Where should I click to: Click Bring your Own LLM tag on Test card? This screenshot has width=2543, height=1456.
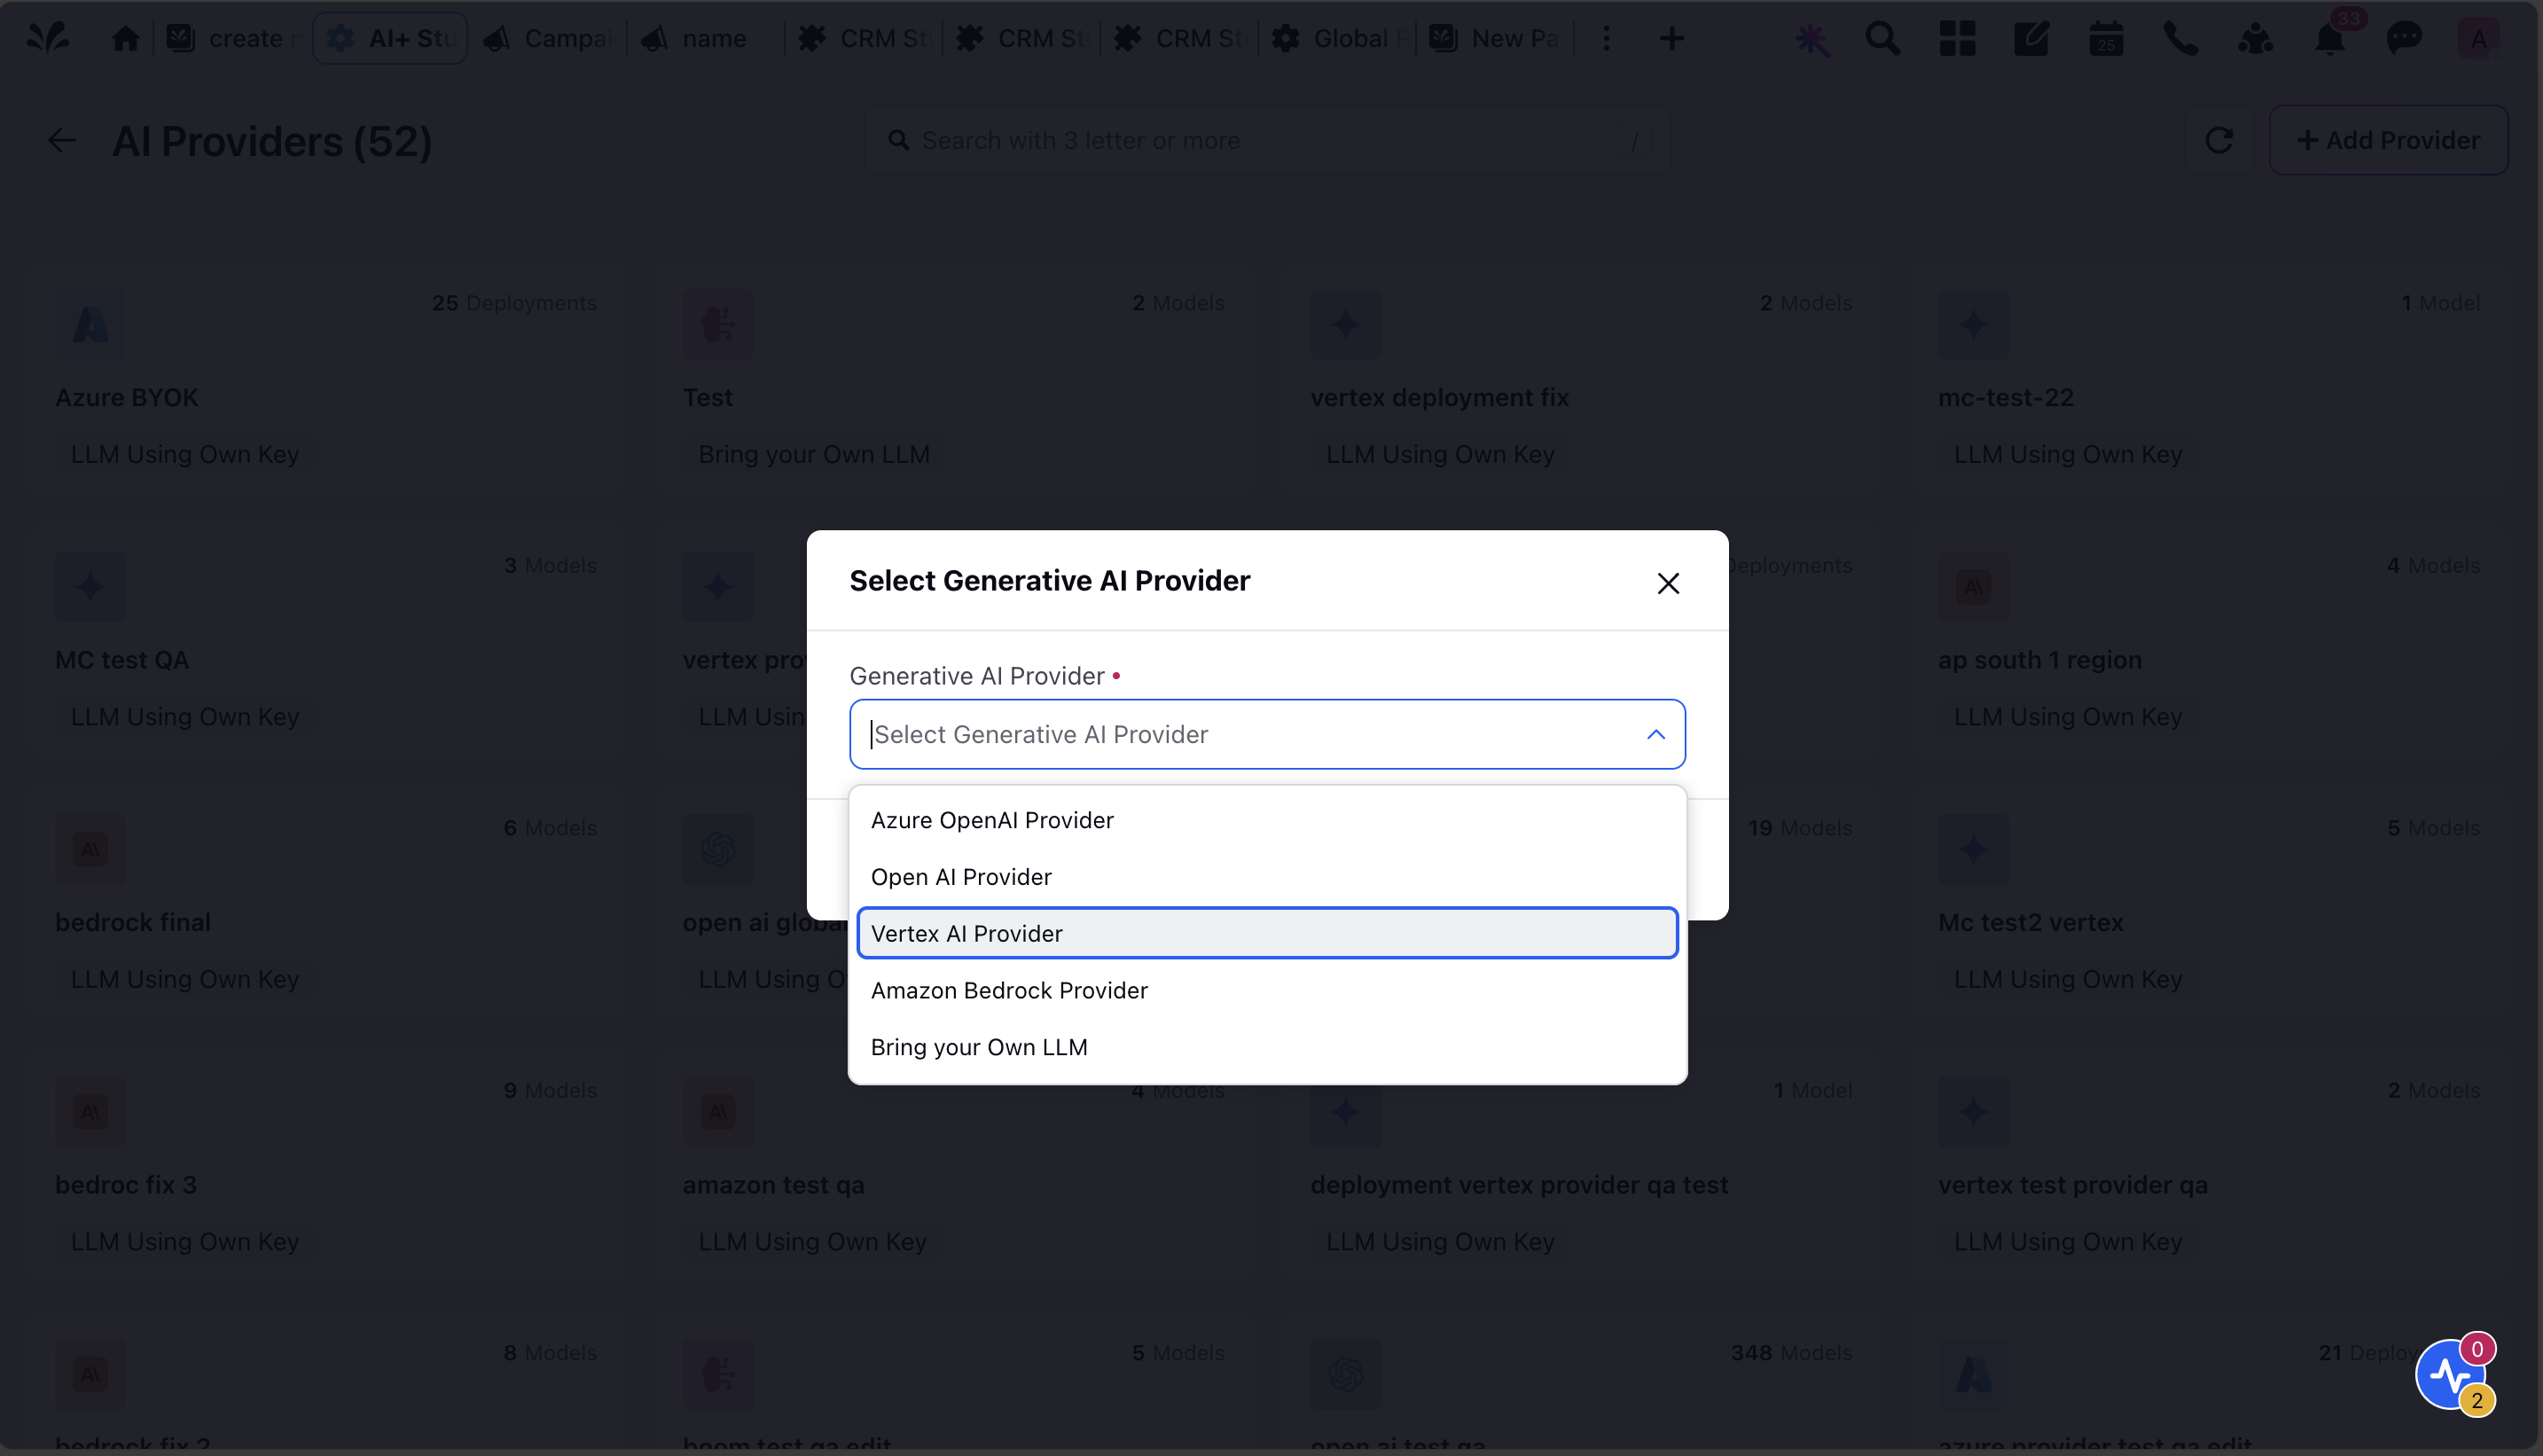[814, 454]
